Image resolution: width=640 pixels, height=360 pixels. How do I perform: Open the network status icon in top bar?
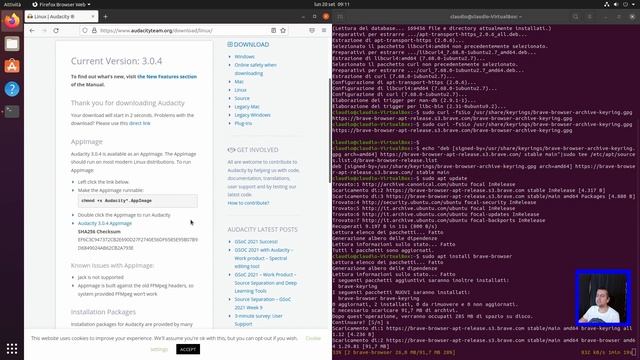[607, 4]
